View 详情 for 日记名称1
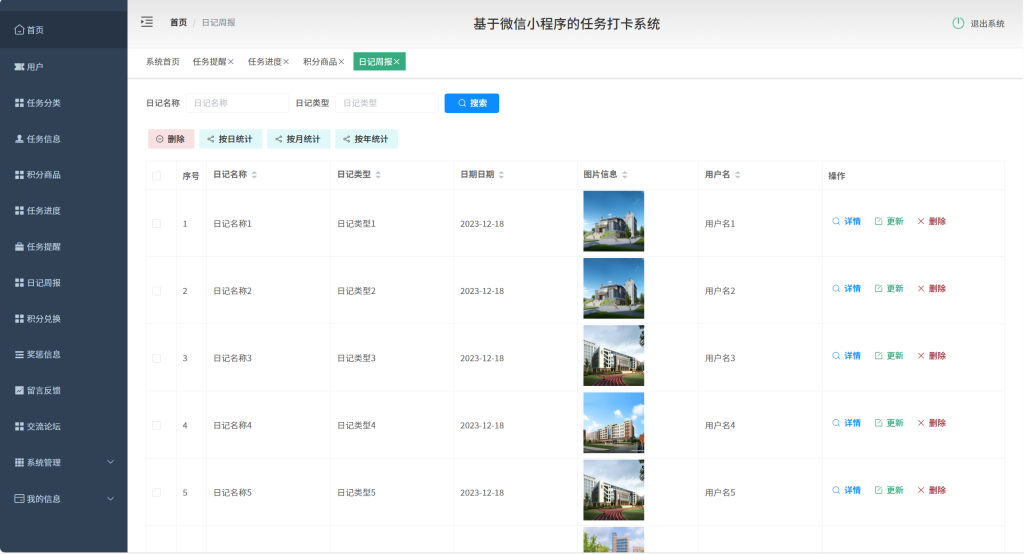This screenshot has height=554, width=1024. [846, 221]
